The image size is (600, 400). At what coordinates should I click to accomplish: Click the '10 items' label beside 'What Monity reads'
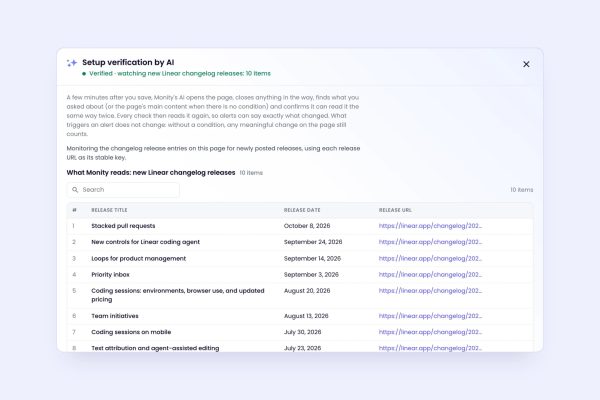pyautogui.click(x=251, y=173)
